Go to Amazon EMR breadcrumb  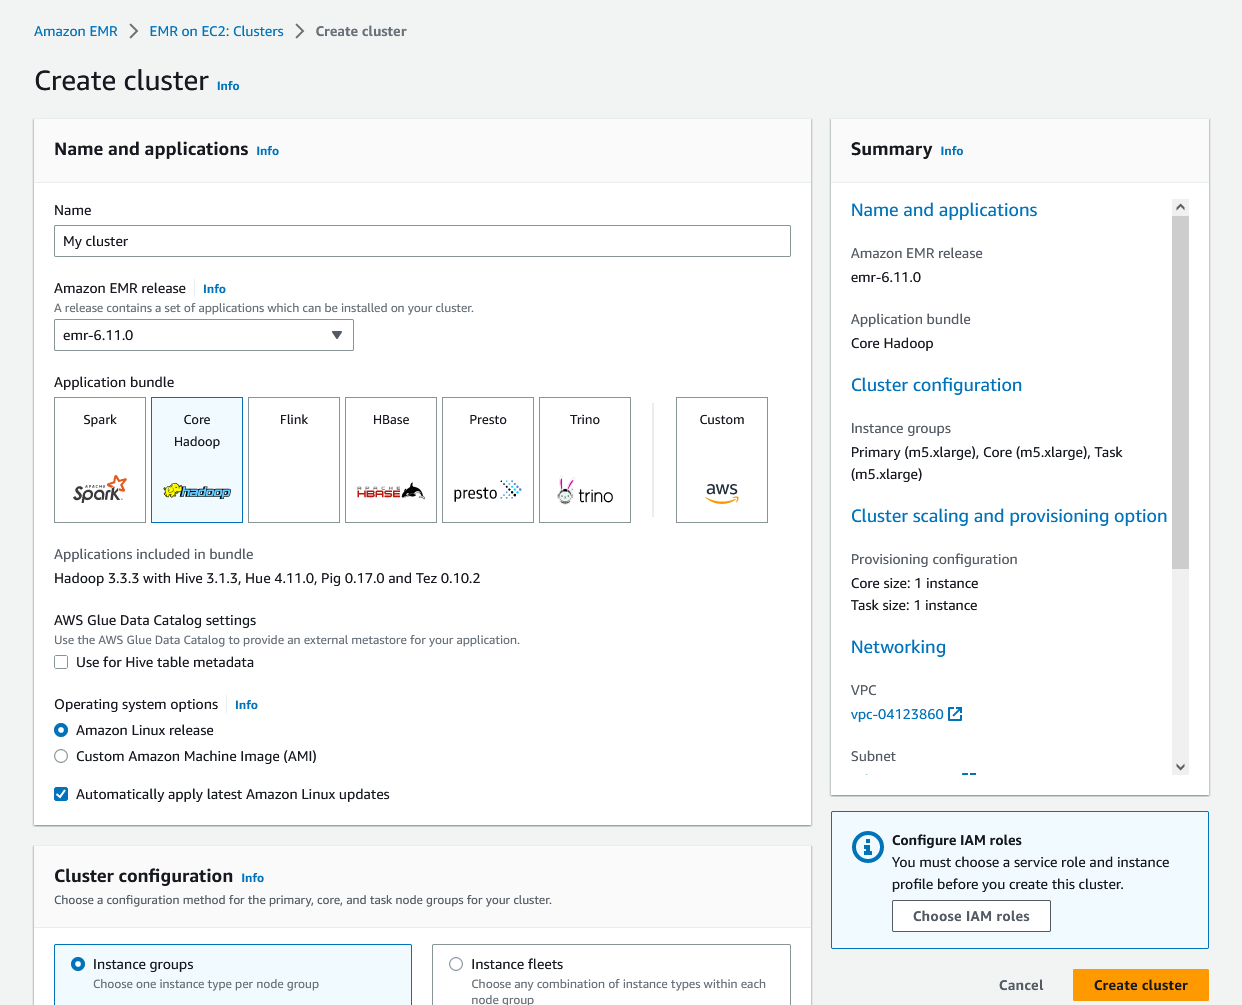pyautogui.click(x=76, y=31)
